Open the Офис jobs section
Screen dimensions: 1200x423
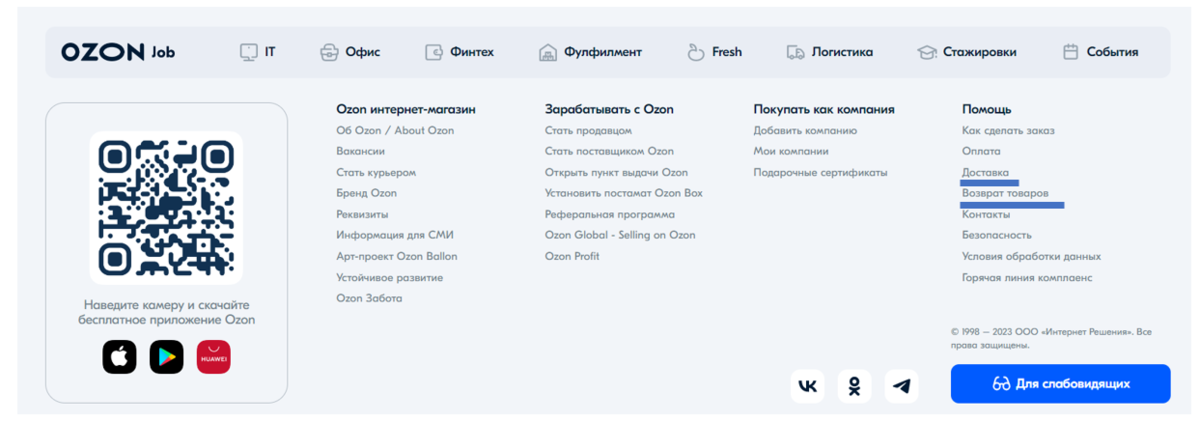(x=350, y=52)
